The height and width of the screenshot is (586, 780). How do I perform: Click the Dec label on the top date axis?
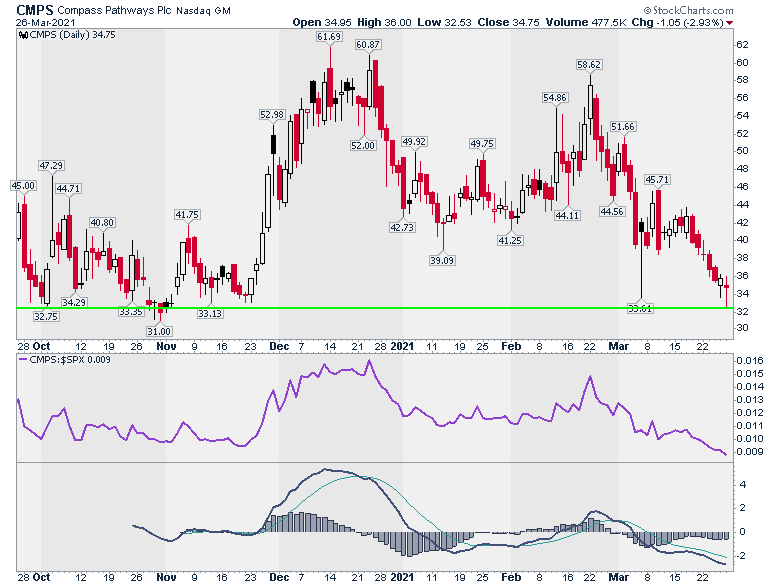(280, 346)
